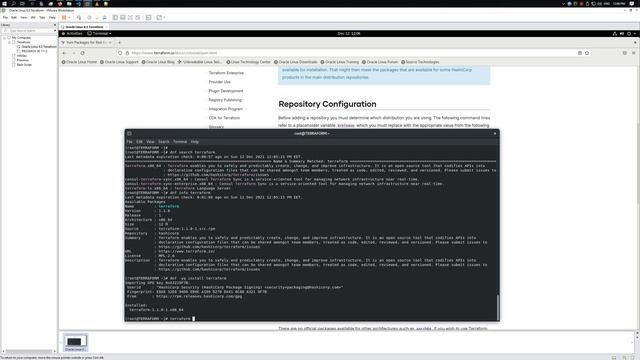This screenshot has height=360, width=640.
Task: Open power options dropdown arrow in VMware
Action: [x=69, y=18]
